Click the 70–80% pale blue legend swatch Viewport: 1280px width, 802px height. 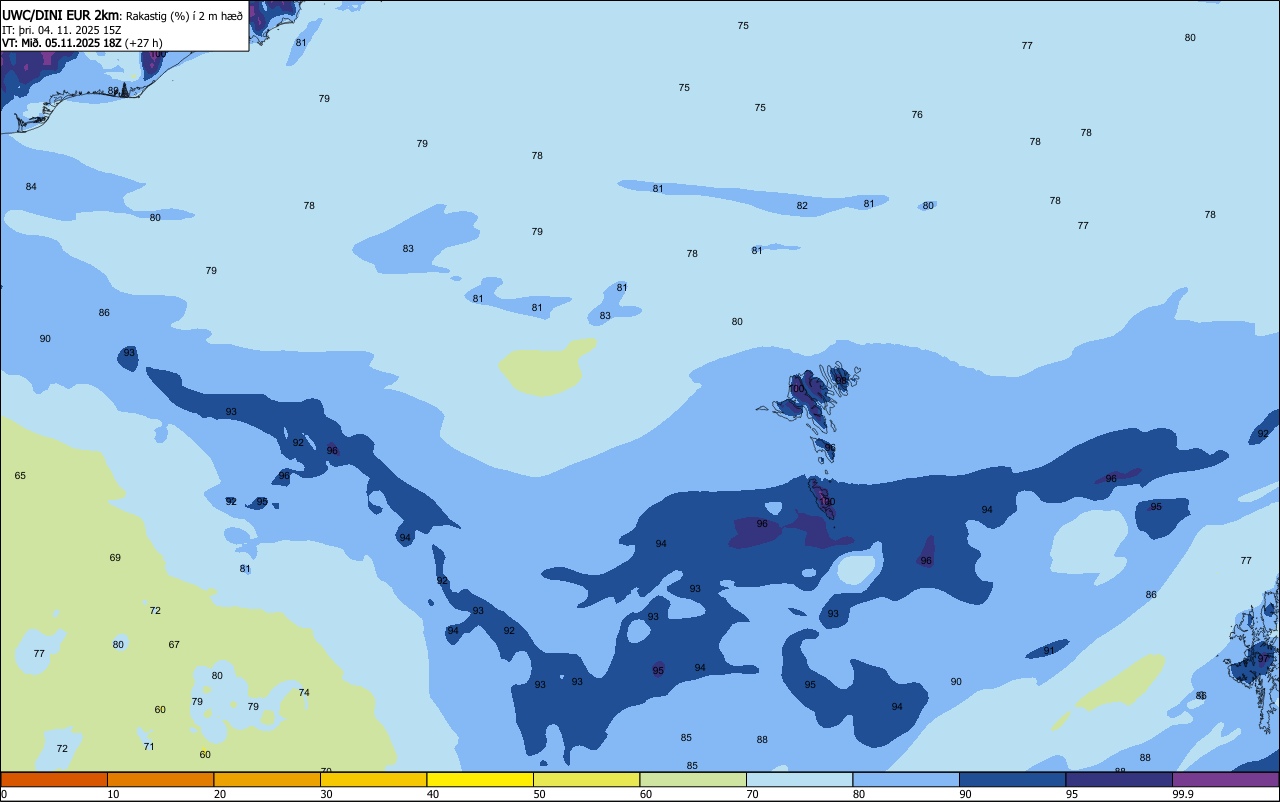(799, 779)
